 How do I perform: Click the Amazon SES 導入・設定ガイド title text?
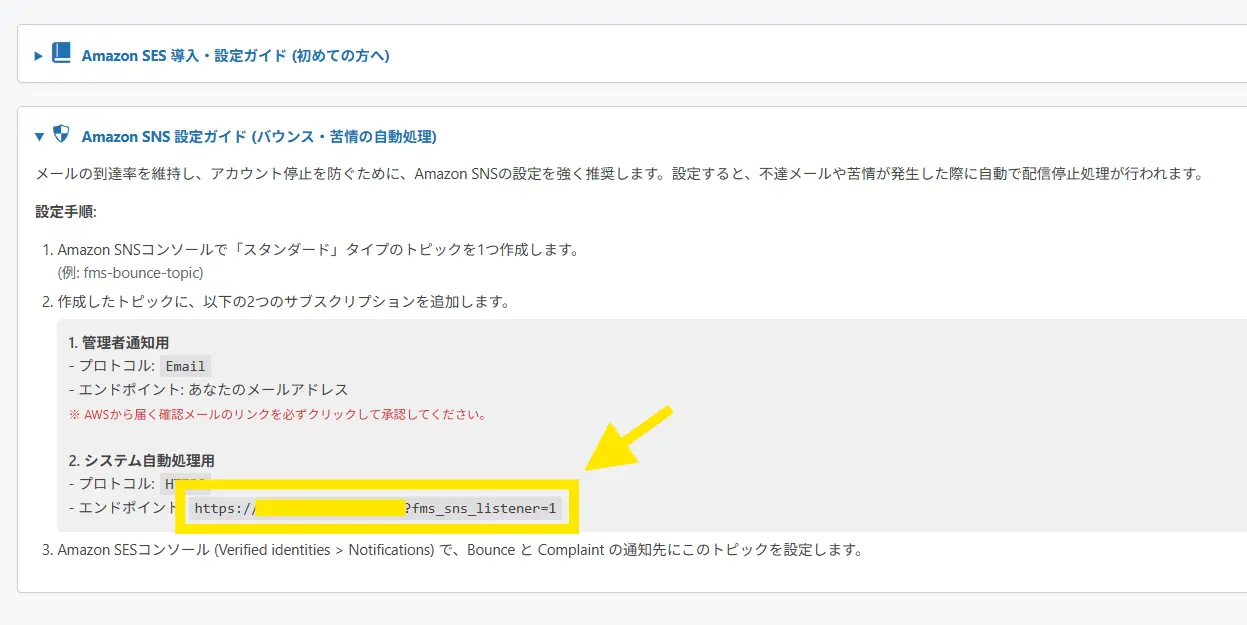[x=235, y=56]
